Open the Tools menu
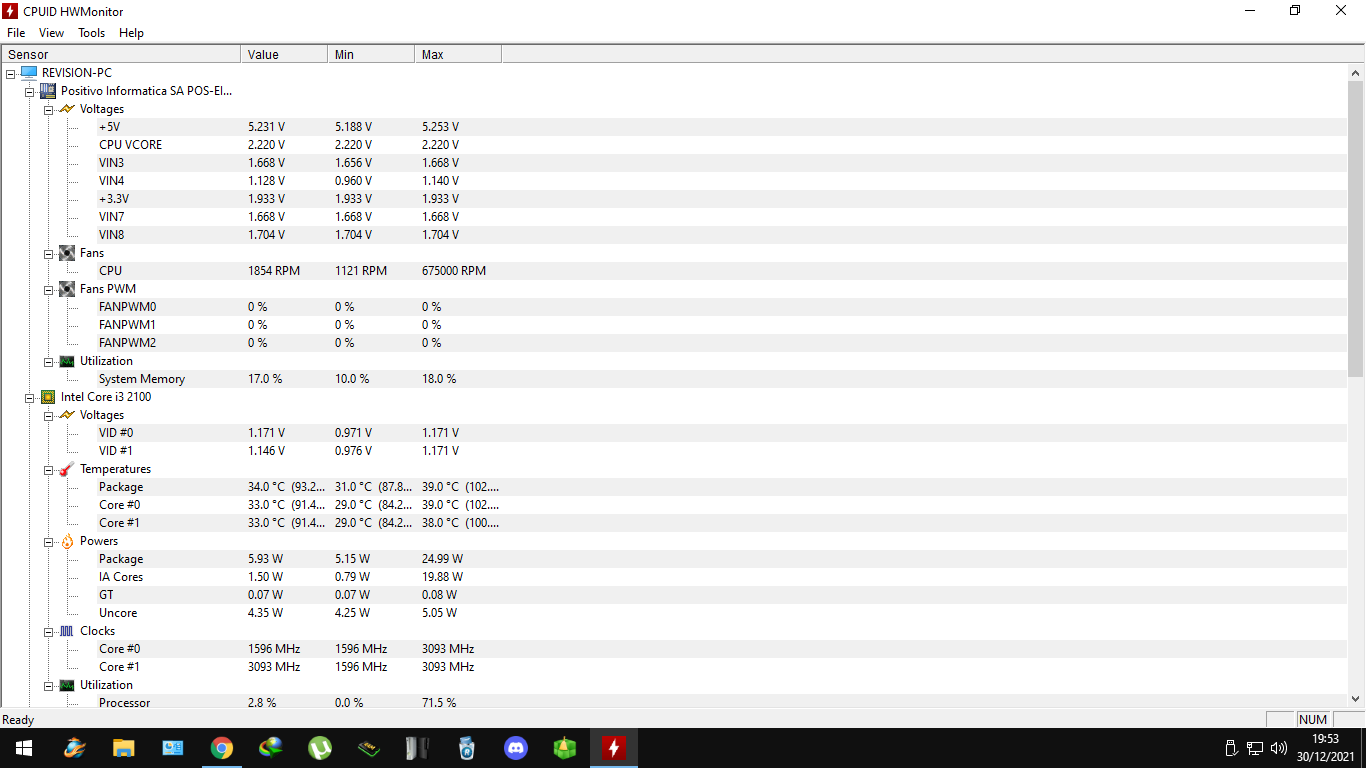1366x768 pixels. (91, 33)
